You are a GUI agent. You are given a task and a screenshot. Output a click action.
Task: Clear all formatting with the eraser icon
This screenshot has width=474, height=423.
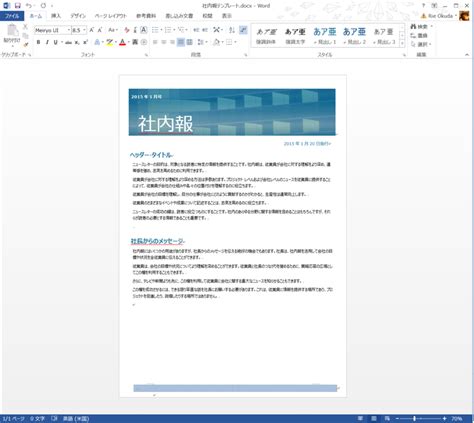(127, 30)
